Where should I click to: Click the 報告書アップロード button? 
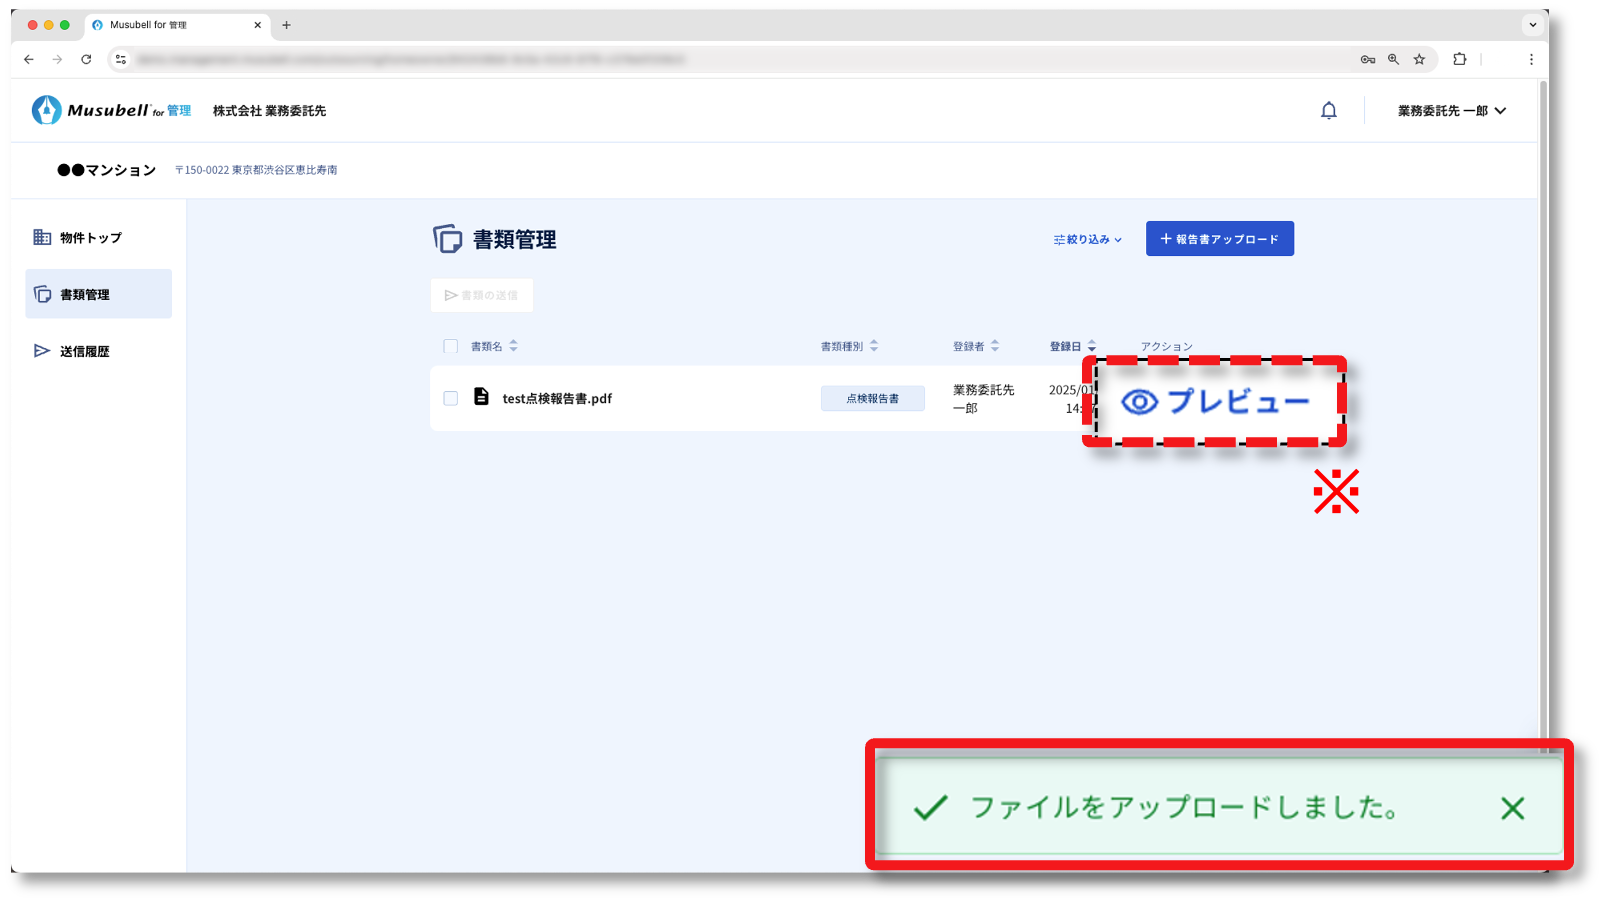1219,239
